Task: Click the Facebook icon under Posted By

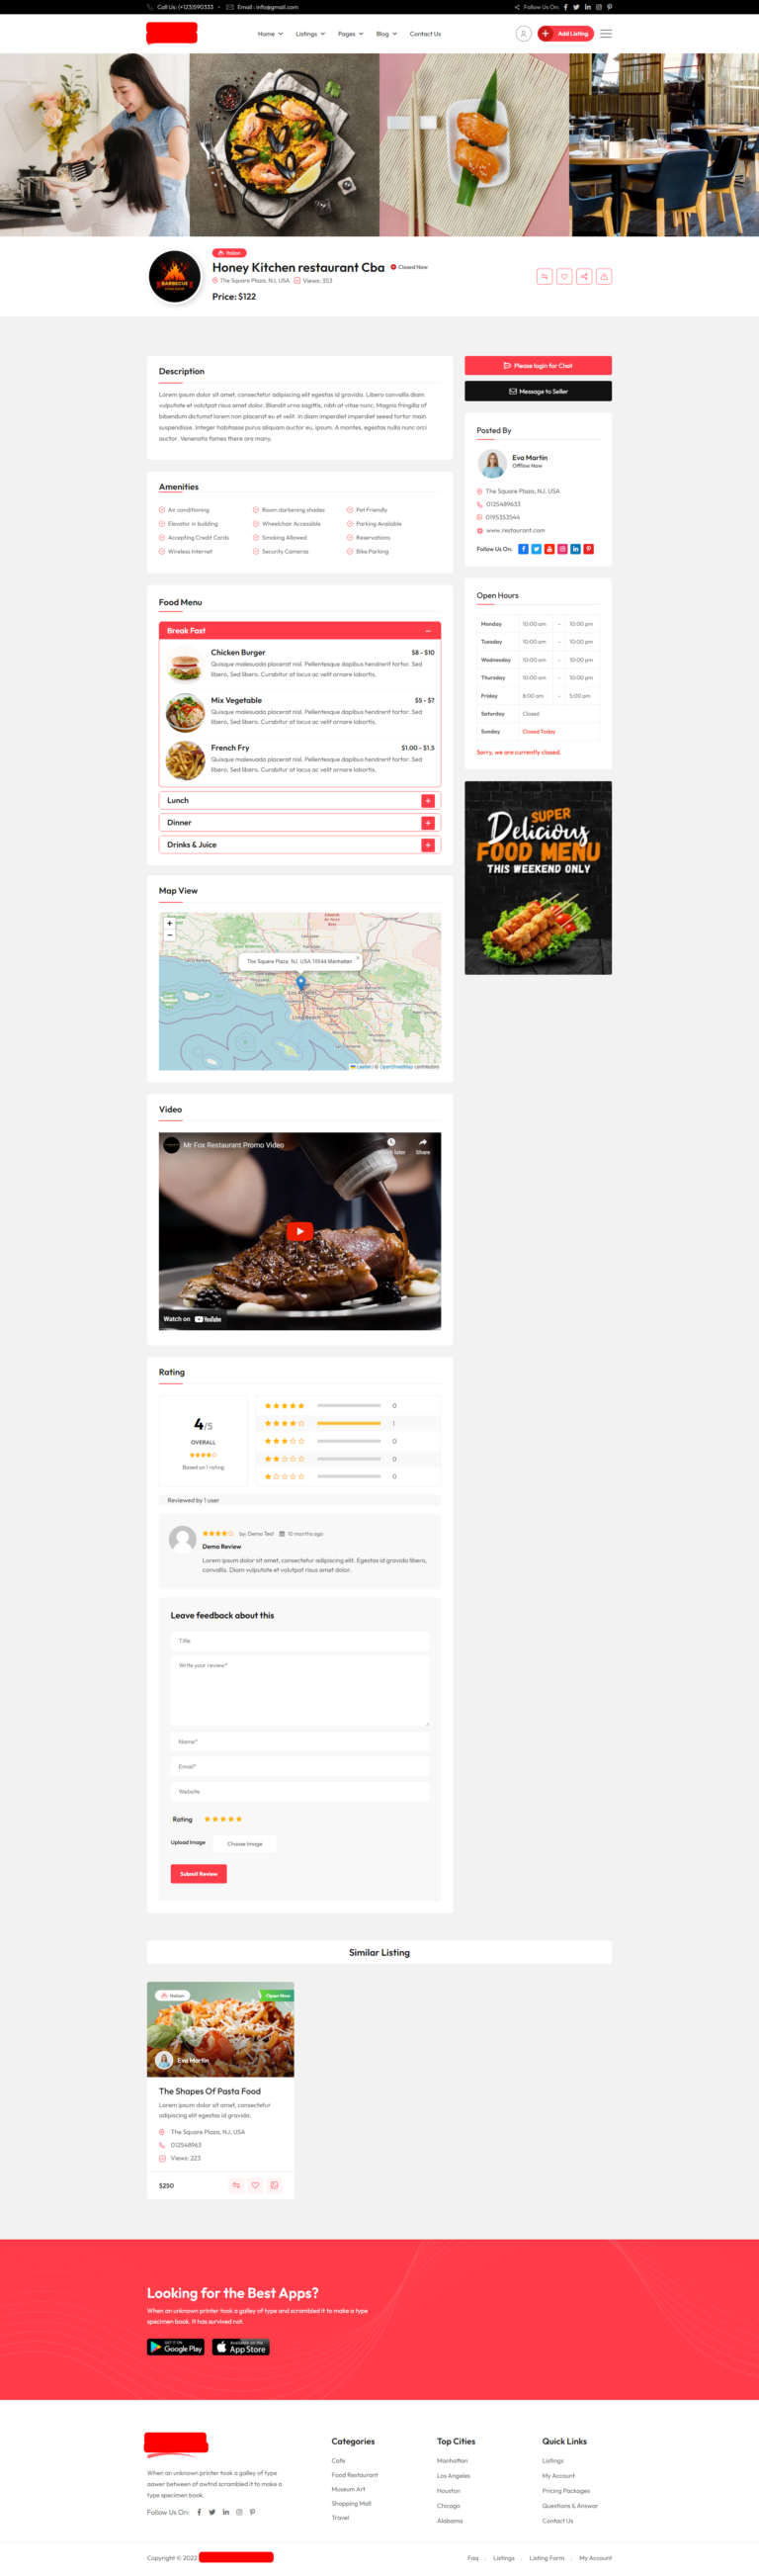Action: point(523,549)
